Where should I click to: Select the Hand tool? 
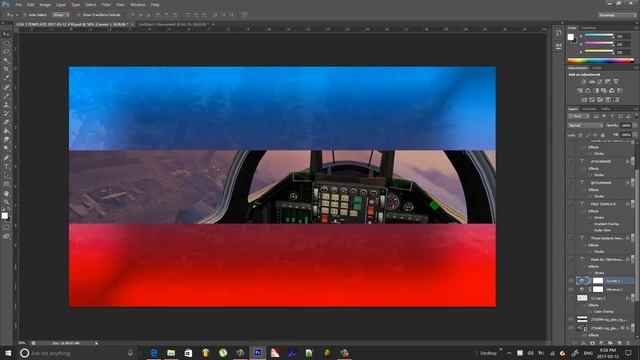pyautogui.click(x=6, y=193)
